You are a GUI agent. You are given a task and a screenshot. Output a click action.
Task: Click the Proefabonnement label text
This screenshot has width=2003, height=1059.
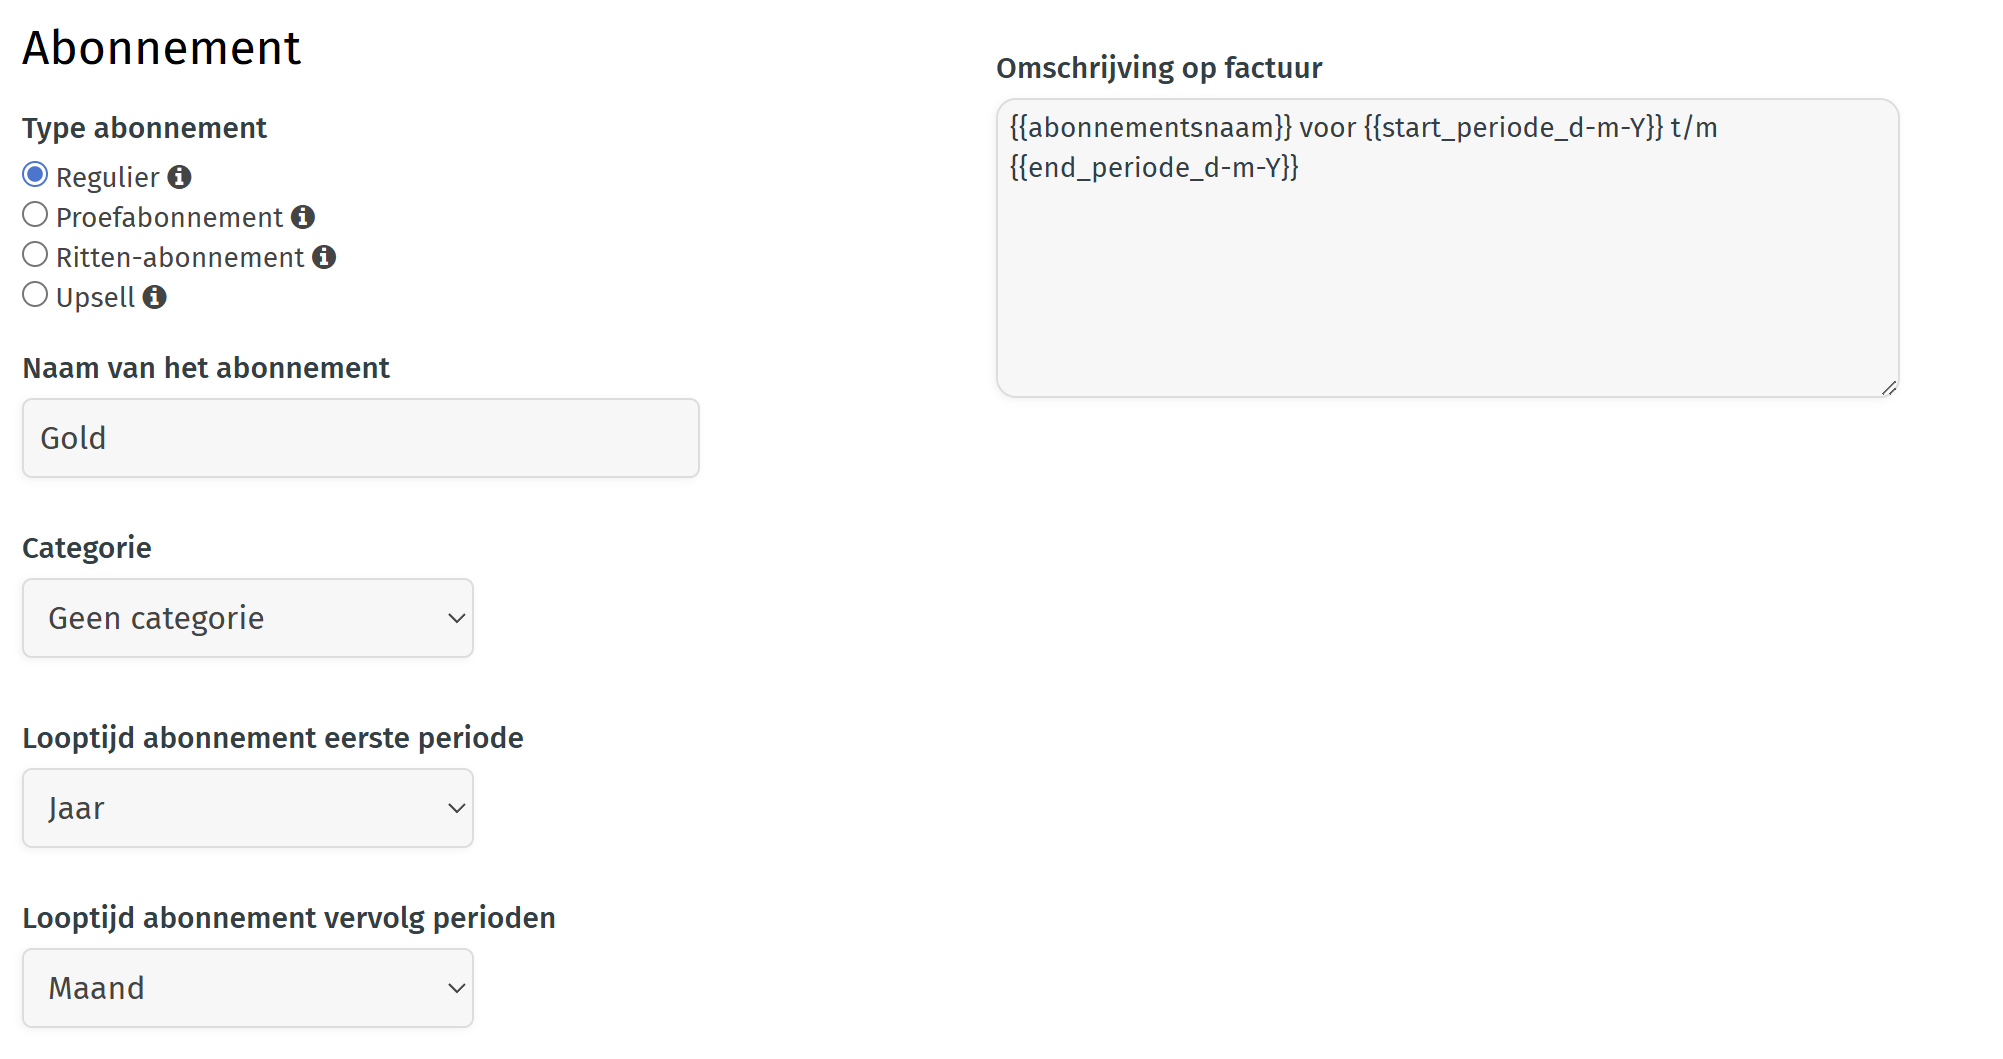(x=169, y=217)
